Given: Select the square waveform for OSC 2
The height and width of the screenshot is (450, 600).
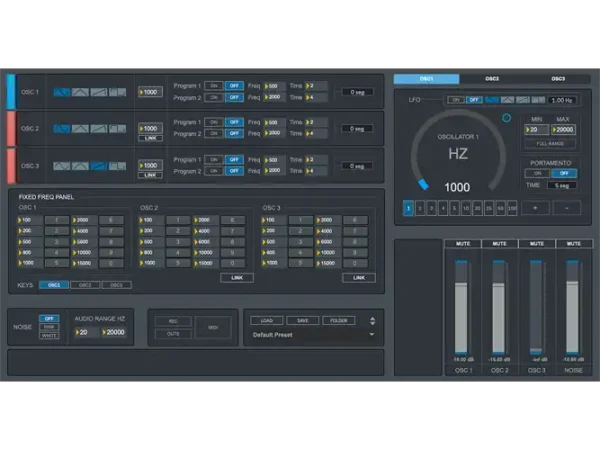Looking at the screenshot, I should pyautogui.click(x=117, y=129).
